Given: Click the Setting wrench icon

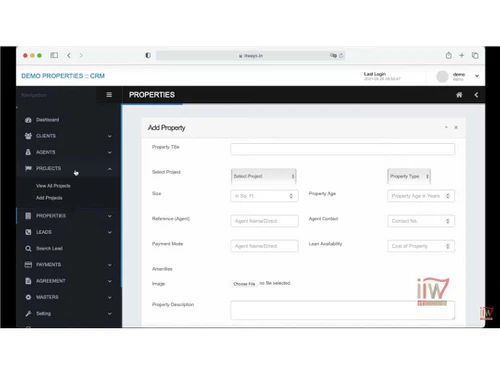Looking at the screenshot, I should click(28, 313).
